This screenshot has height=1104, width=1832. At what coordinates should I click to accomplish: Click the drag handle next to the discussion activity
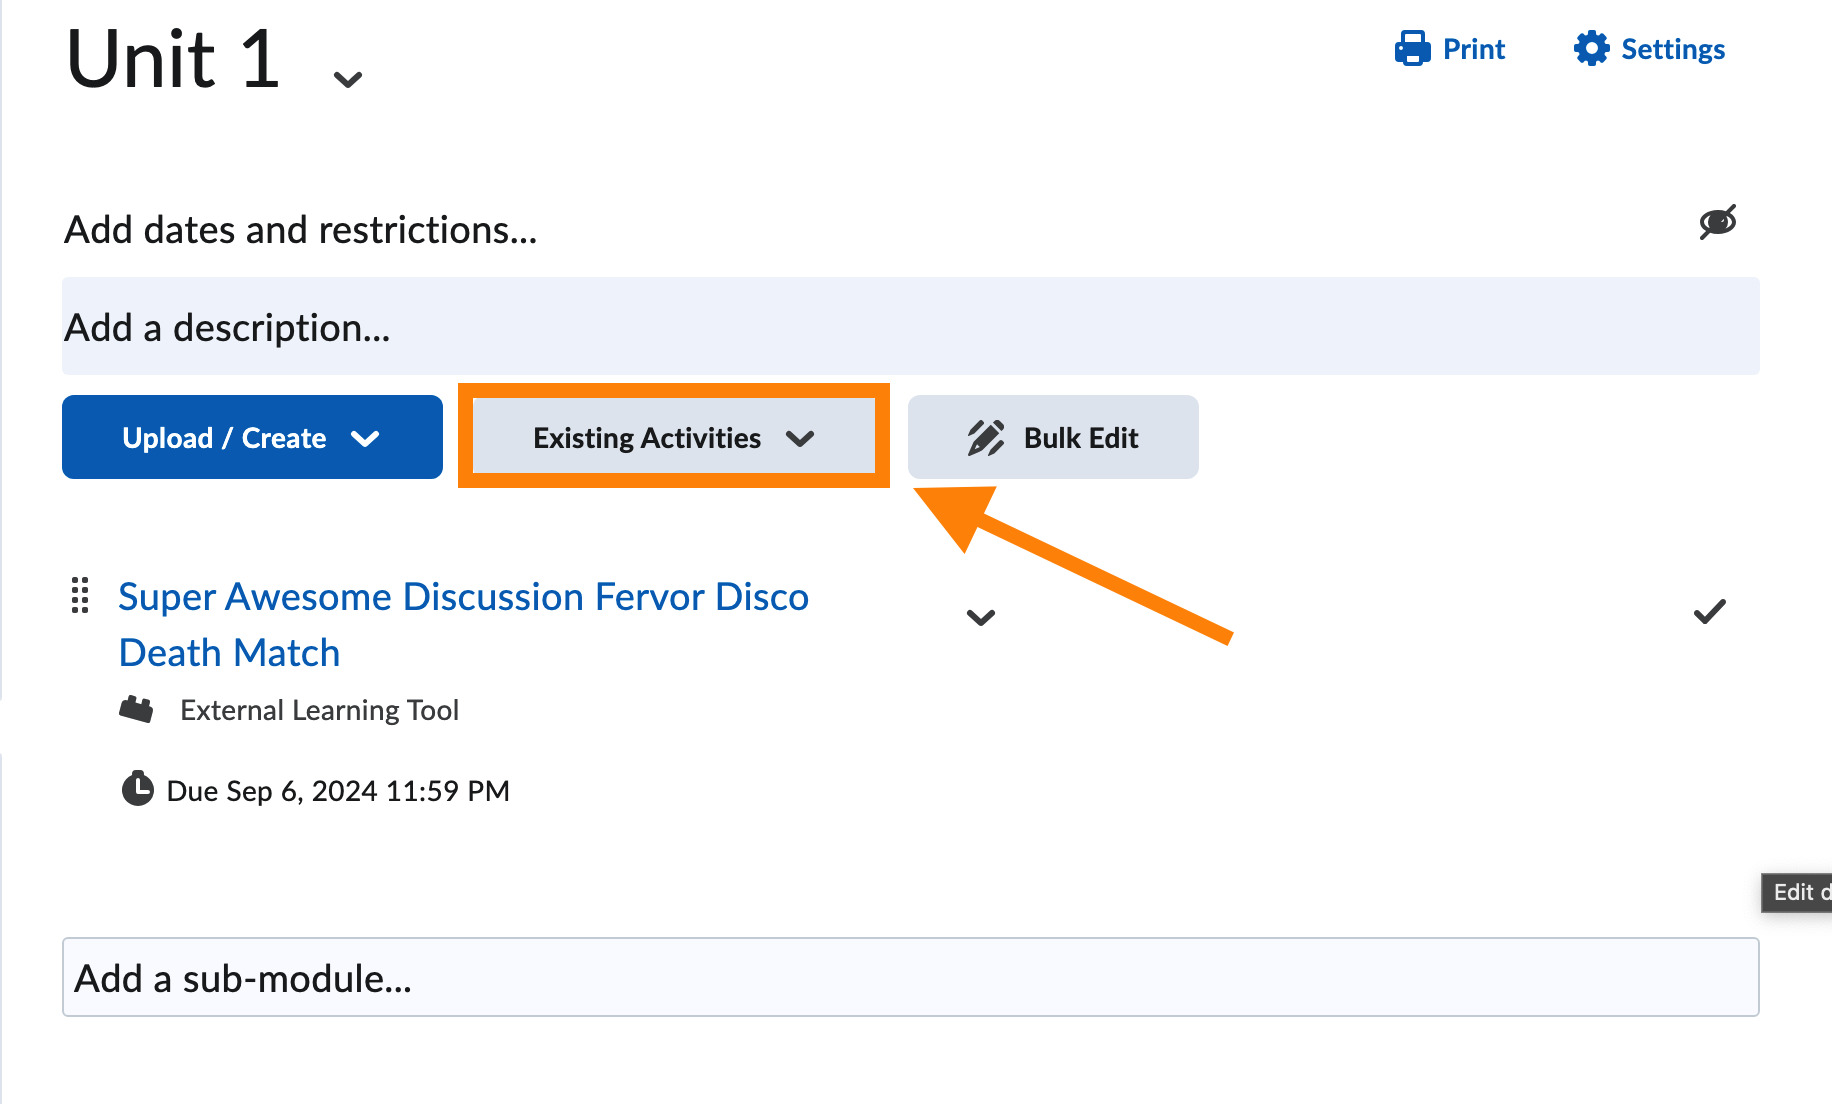point(81,596)
